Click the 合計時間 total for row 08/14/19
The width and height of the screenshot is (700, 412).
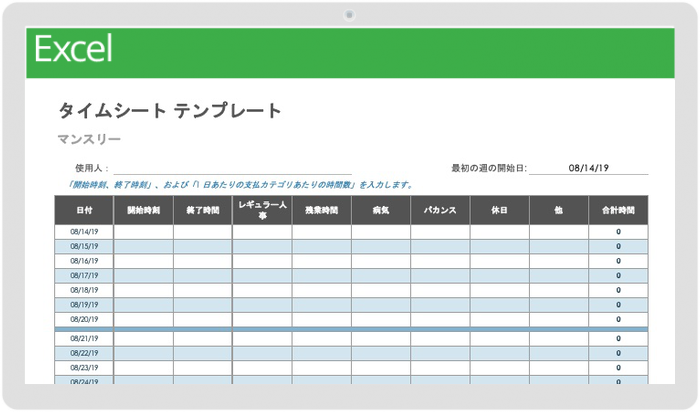coord(618,232)
